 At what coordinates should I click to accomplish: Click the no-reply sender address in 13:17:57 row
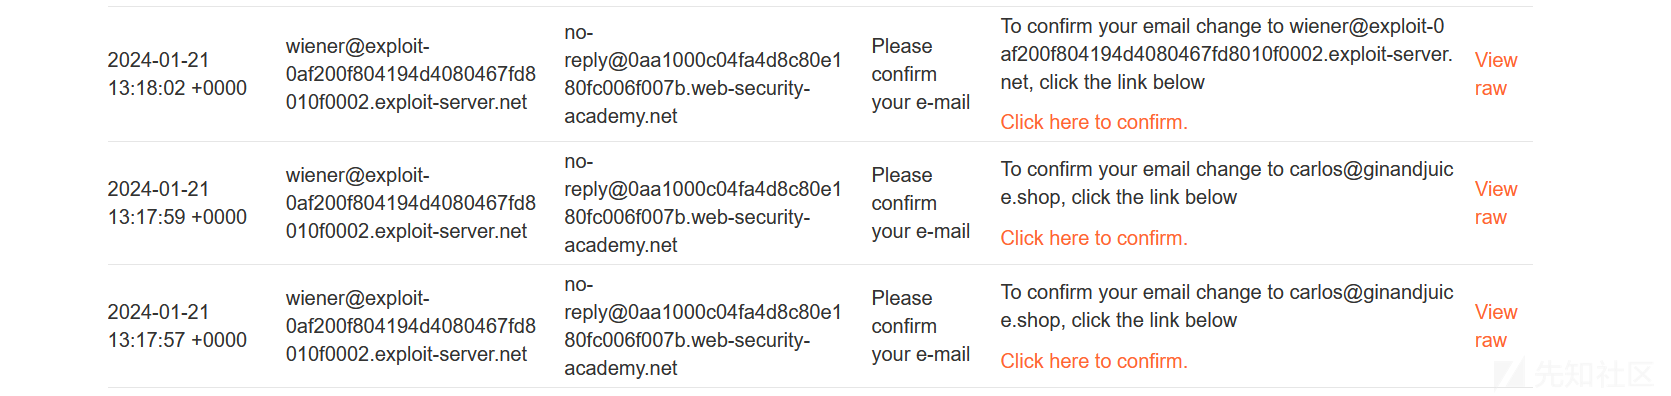(x=703, y=326)
